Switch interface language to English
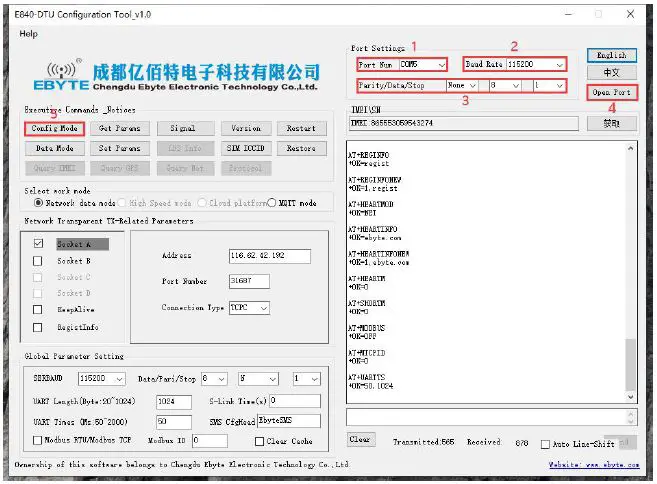The width and height of the screenshot is (657, 484). click(x=612, y=55)
